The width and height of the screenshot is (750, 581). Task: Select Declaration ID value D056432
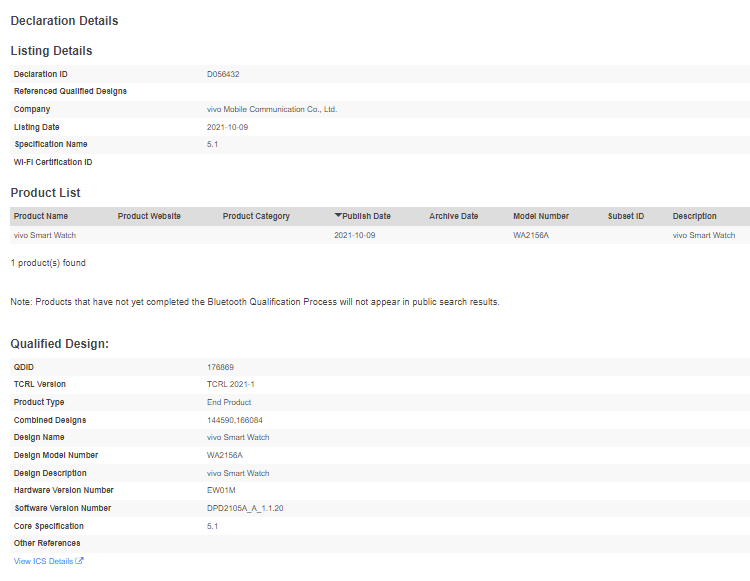coord(223,74)
